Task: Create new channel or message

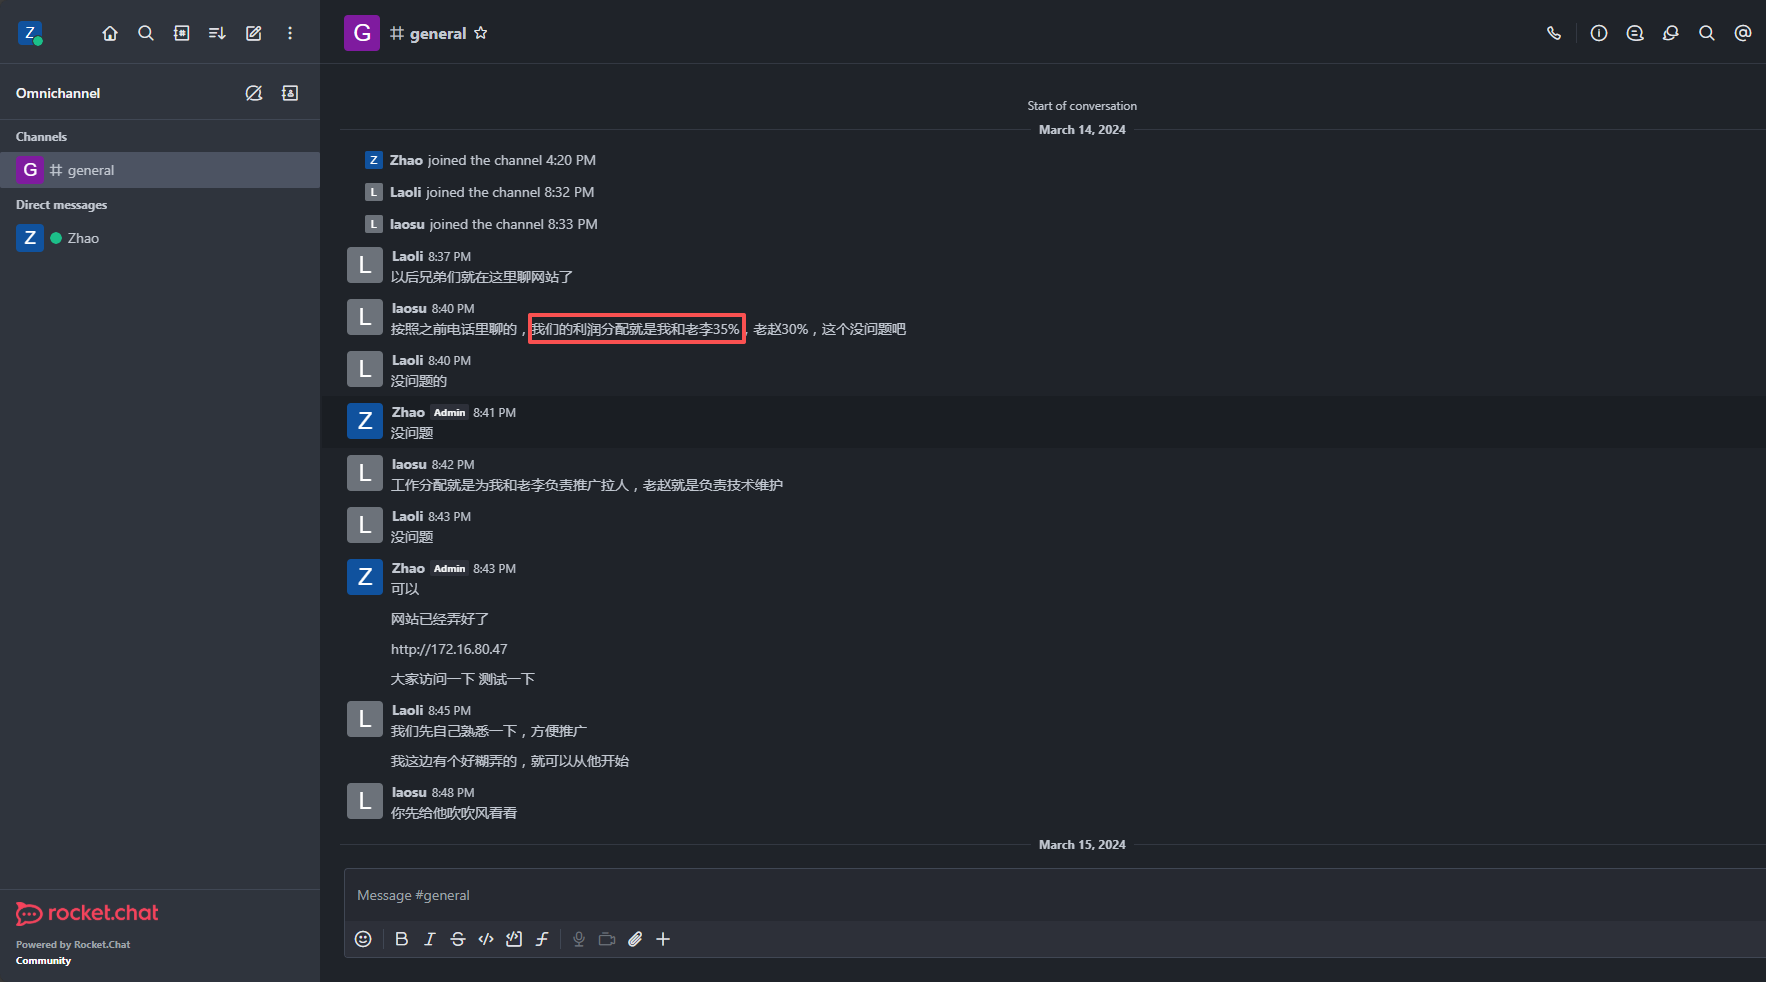Action: tap(254, 33)
